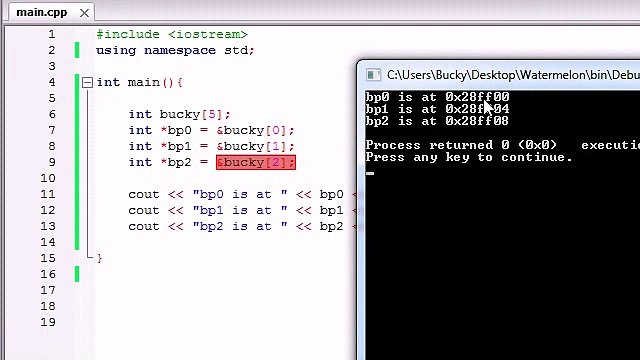Click the '#include <iostream>' line
640x360 pixels.
tap(172, 34)
